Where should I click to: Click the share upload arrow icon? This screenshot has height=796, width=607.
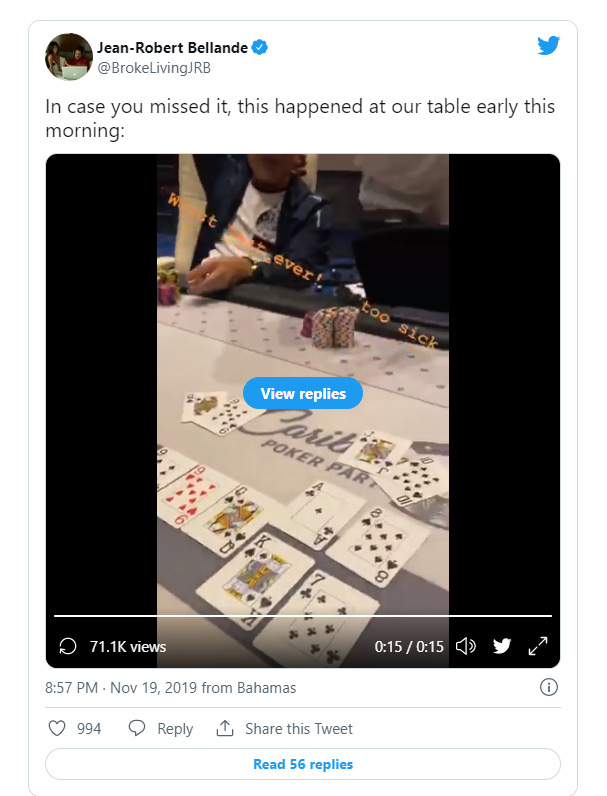point(225,728)
